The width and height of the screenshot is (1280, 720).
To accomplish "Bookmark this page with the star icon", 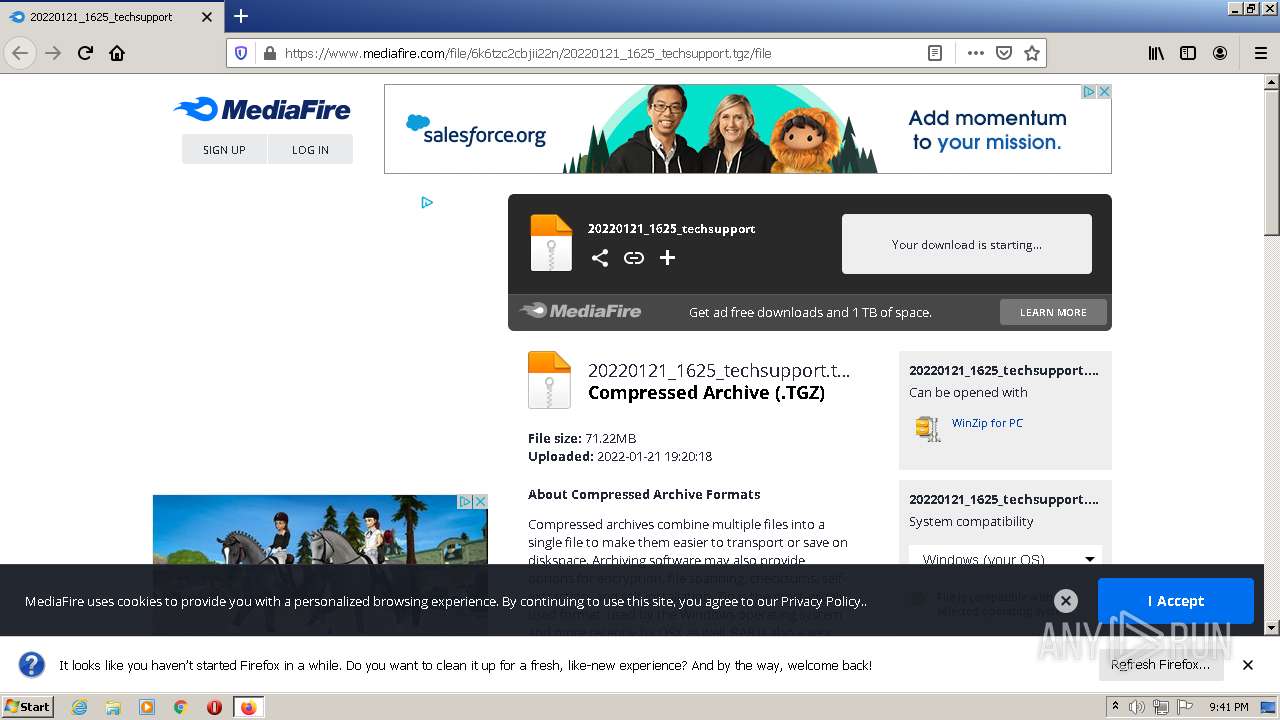I will click(1032, 53).
